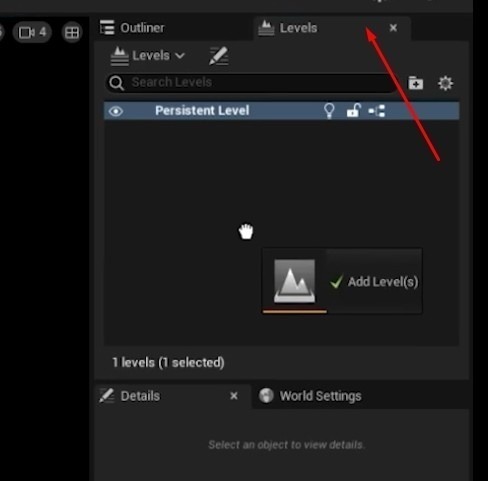Create a new folder with the folder-plus icon
Image resolution: width=488 pixels, height=481 pixels.
pyautogui.click(x=416, y=83)
